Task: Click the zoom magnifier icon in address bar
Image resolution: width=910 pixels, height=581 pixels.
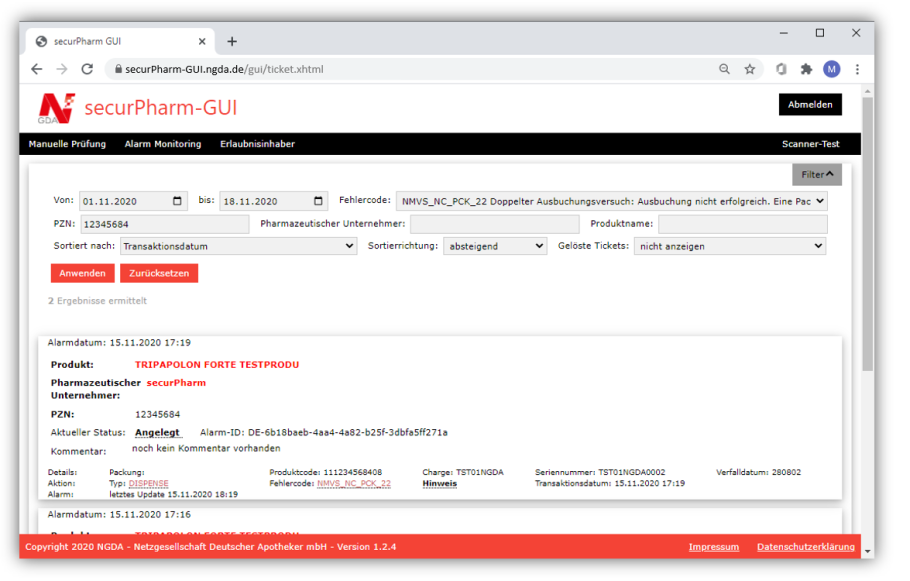Action: point(724,69)
